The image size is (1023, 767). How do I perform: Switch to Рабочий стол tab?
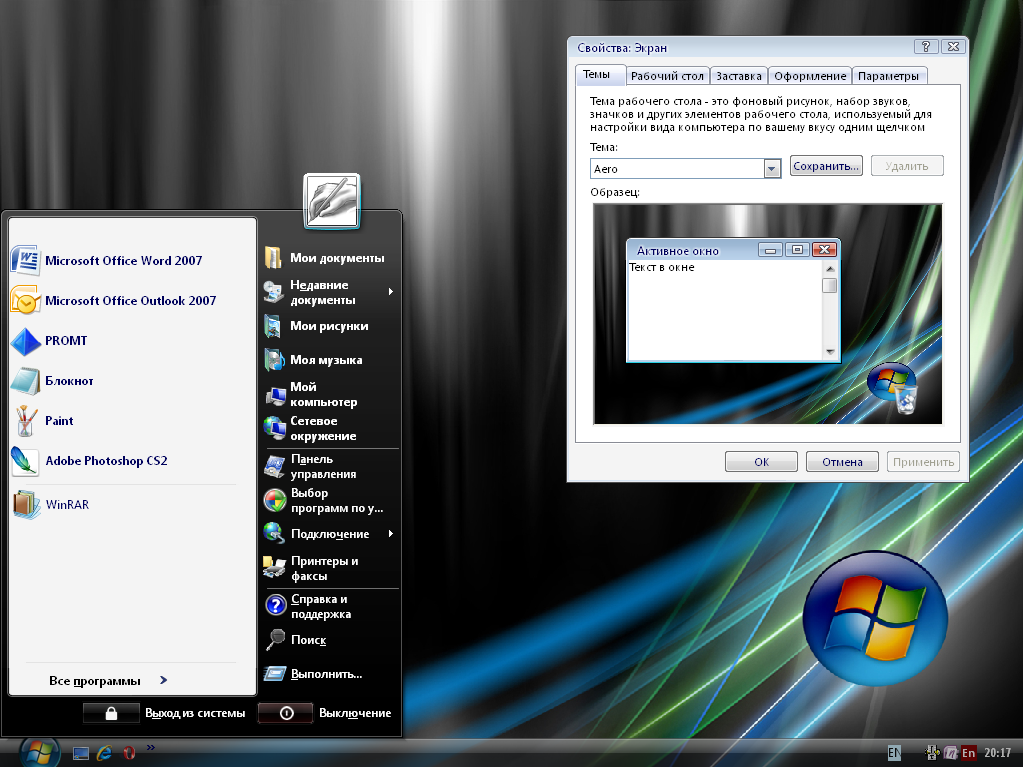click(667, 76)
